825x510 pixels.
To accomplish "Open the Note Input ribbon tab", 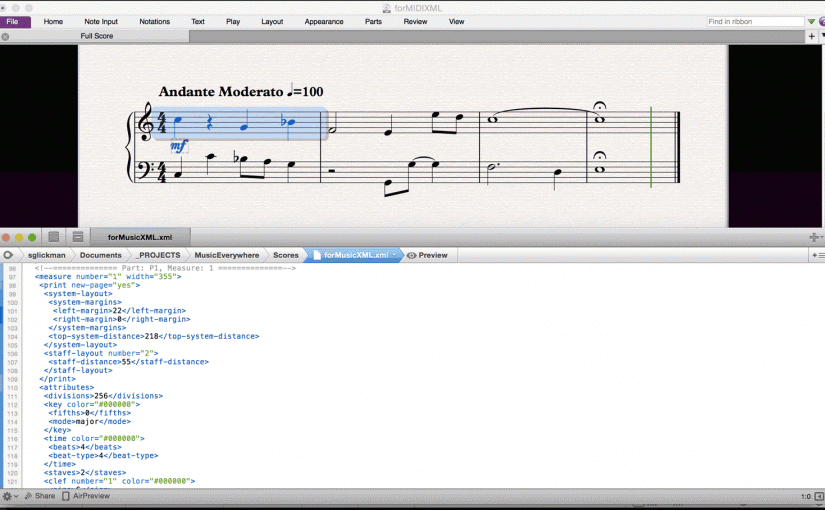I will tap(101, 22).
